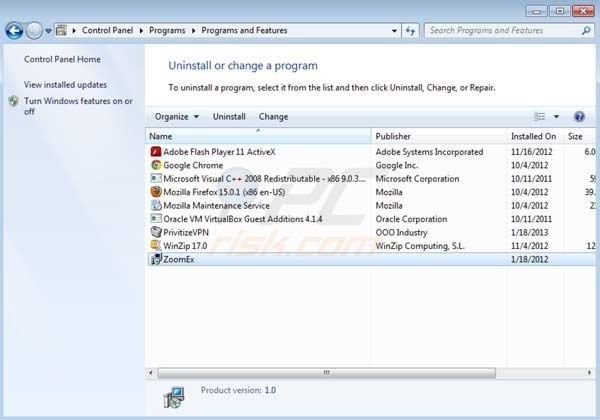Screen dimensions: 600x420
Task: Select Oracle VM VirtualBox Guest Additions 4.1.4
Action: pyautogui.click(x=243, y=219)
